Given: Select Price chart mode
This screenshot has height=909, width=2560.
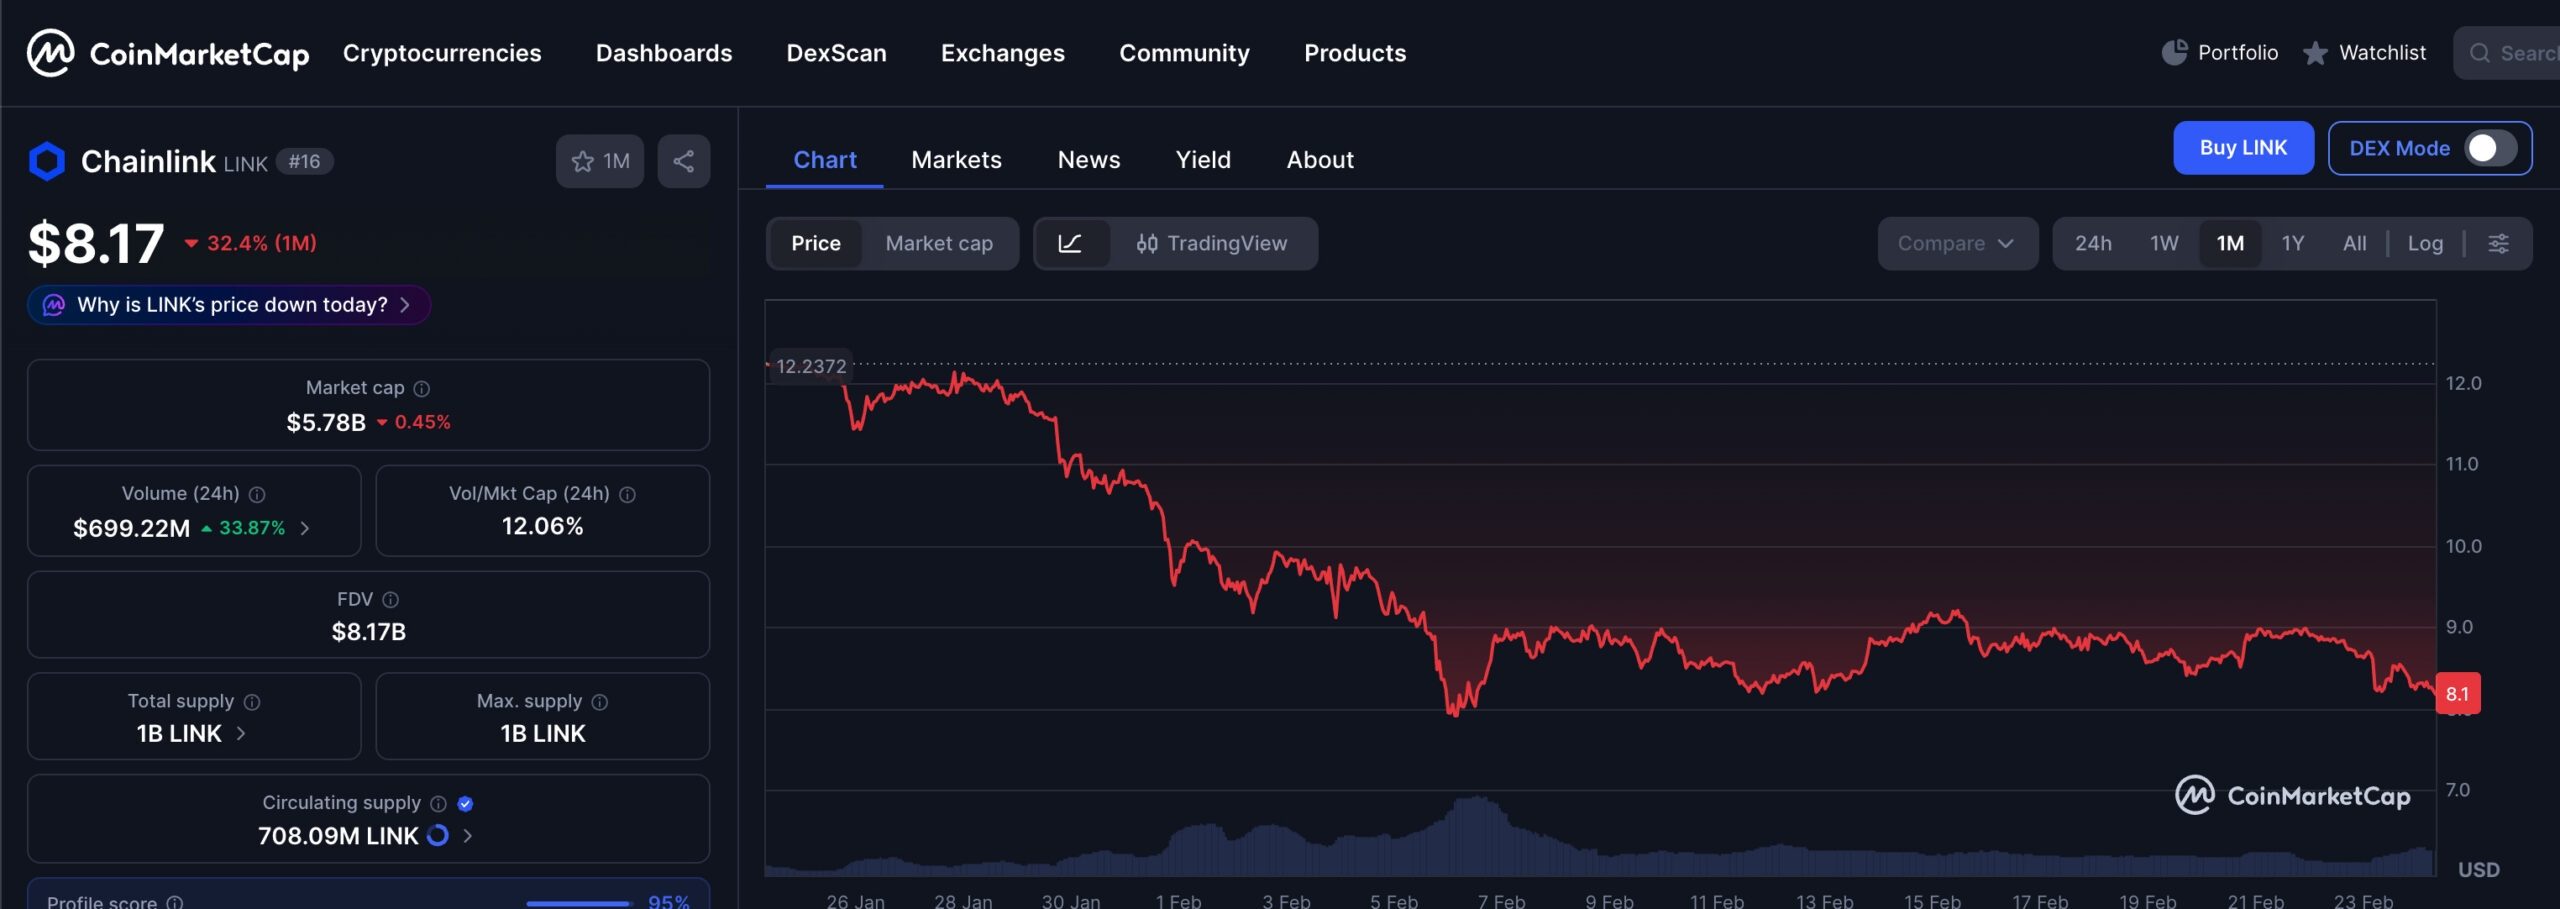Looking at the screenshot, I should pos(816,243).
